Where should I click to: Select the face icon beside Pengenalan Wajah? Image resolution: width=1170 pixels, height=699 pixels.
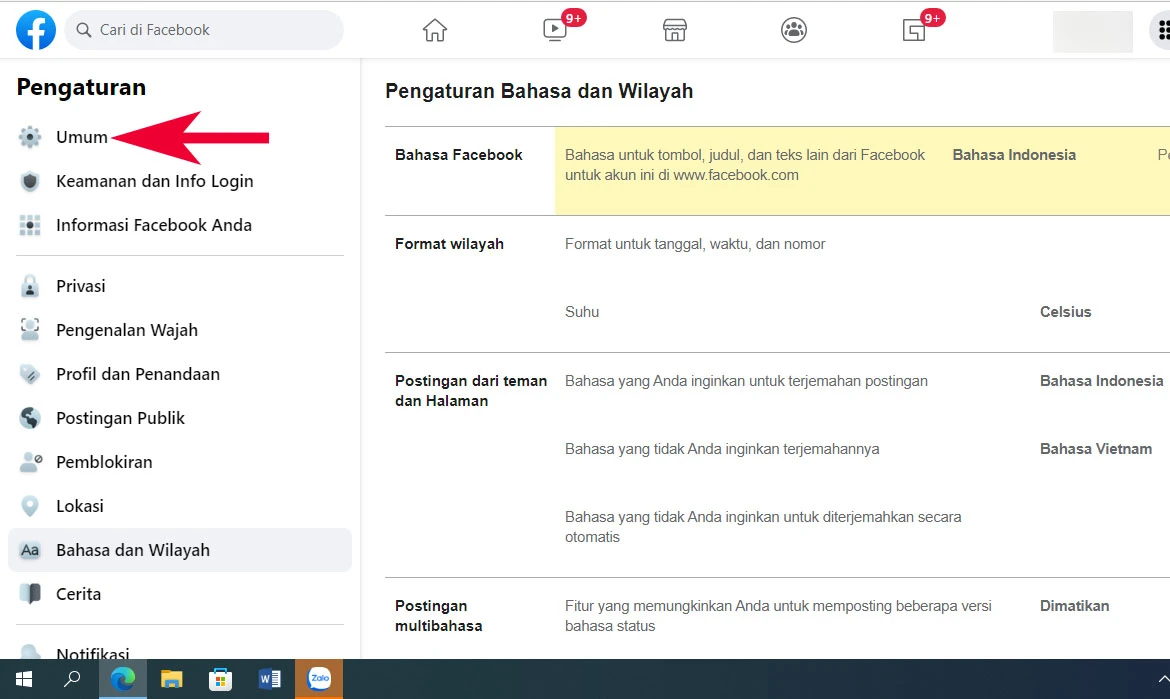tap(29, 330)
